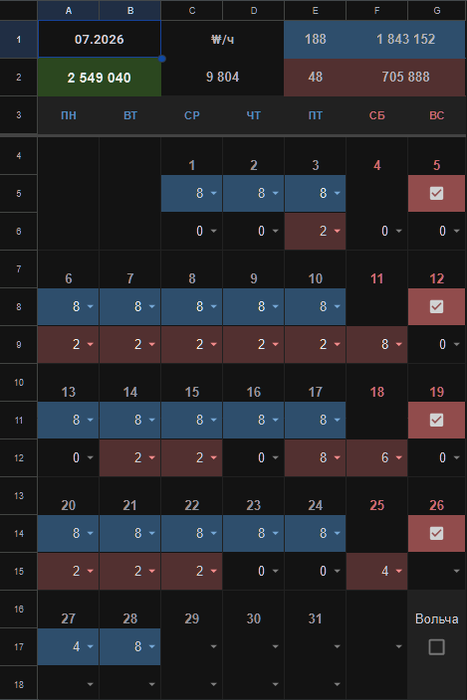Image resolution: width=467 pixels, height=700 pixels.
Task: Open dropdown with value 4 under Monday 27
Action: 90,646
